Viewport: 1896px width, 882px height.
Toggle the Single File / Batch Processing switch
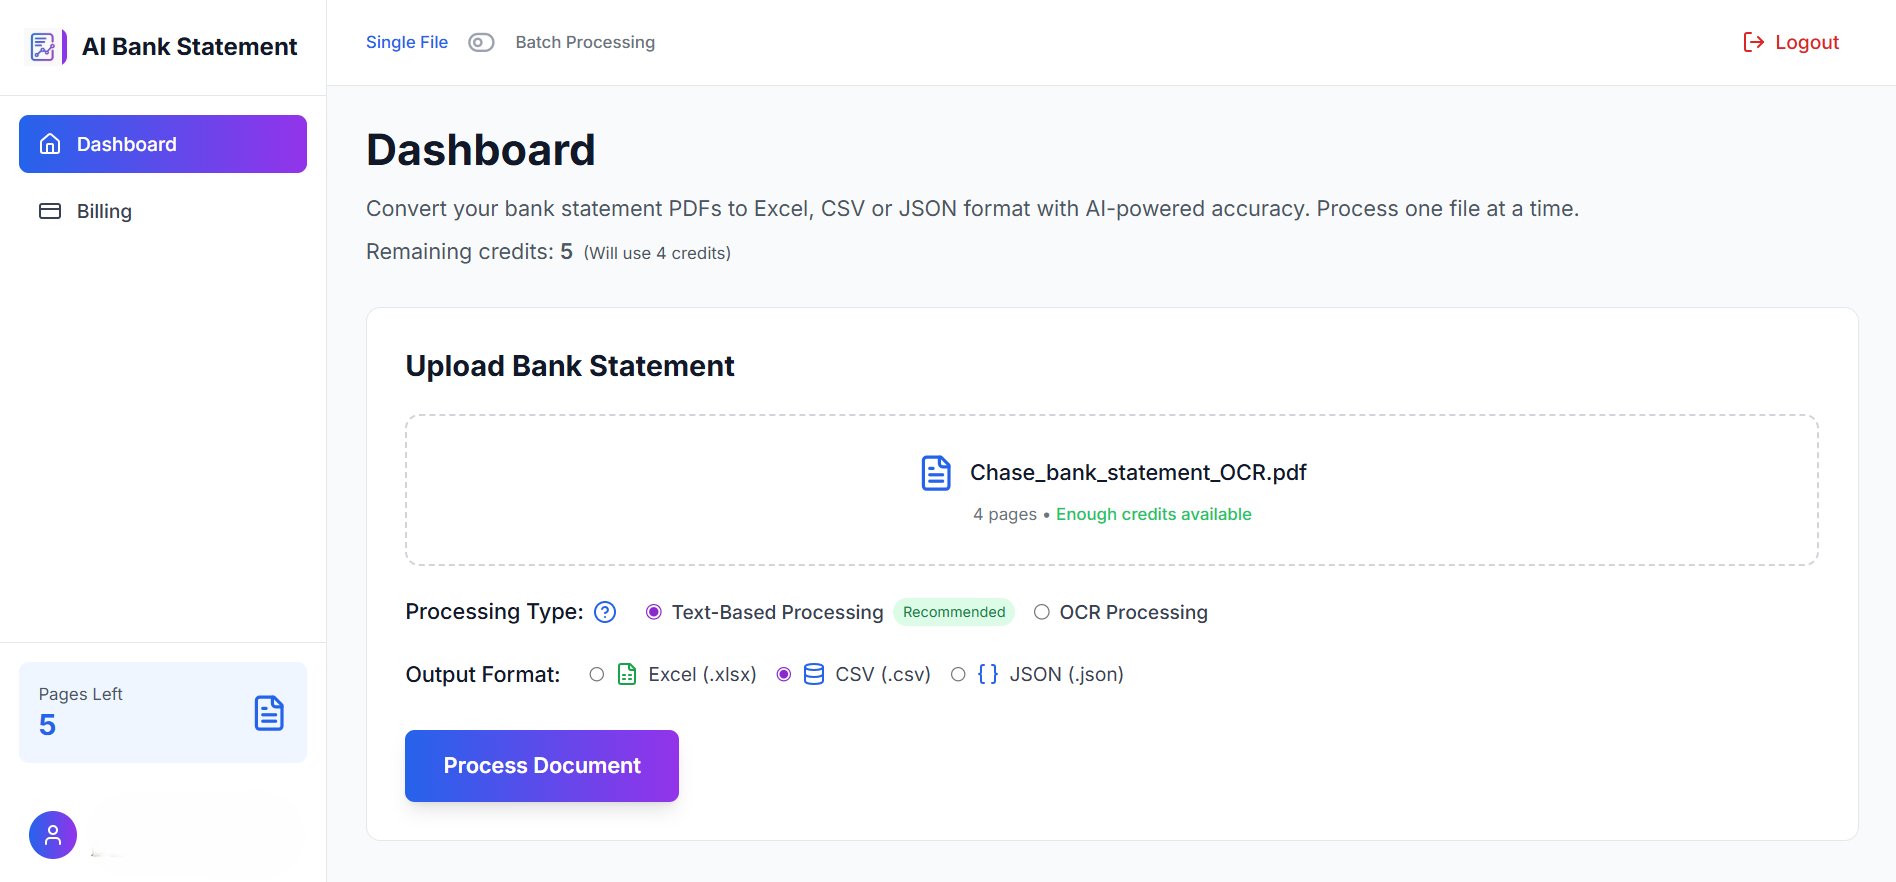(481, 42)
